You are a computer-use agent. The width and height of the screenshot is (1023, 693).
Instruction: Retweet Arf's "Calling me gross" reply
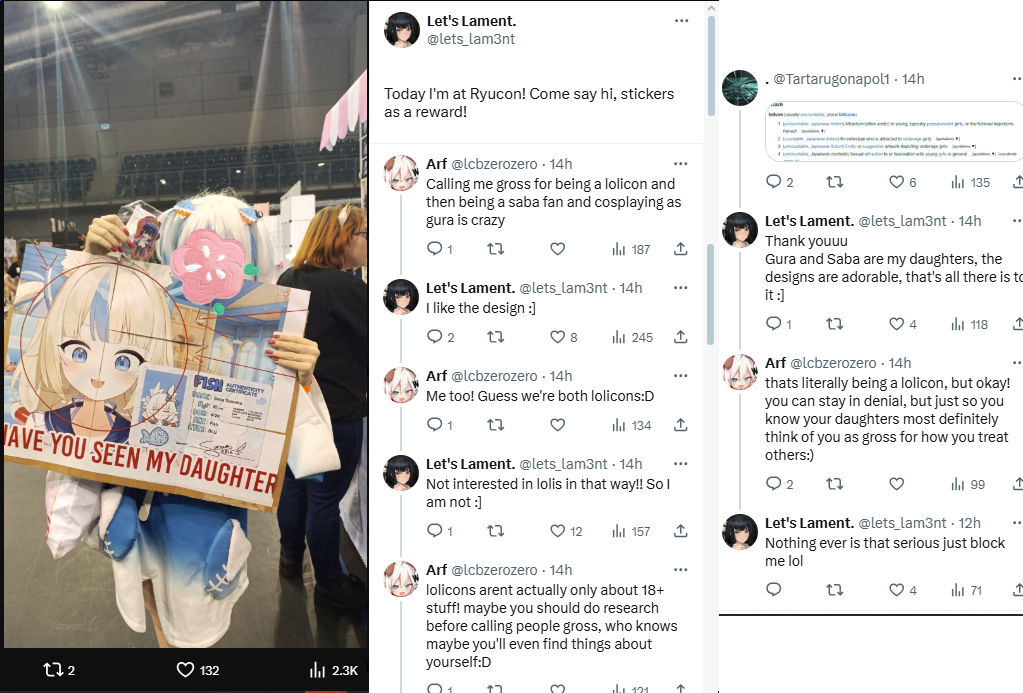click(496, 249)
